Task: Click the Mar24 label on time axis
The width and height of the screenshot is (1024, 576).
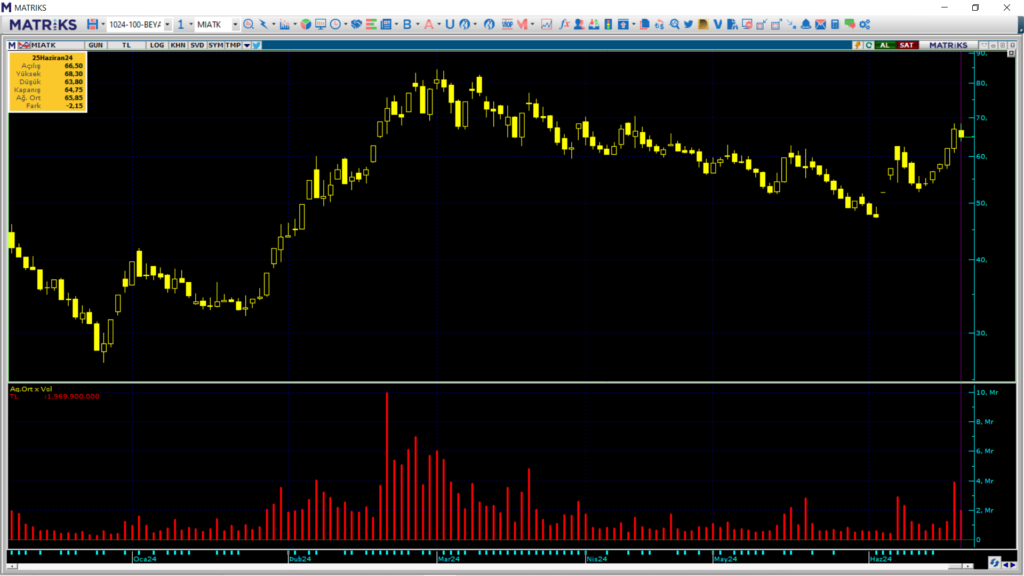Action: (x=449, y=559)
